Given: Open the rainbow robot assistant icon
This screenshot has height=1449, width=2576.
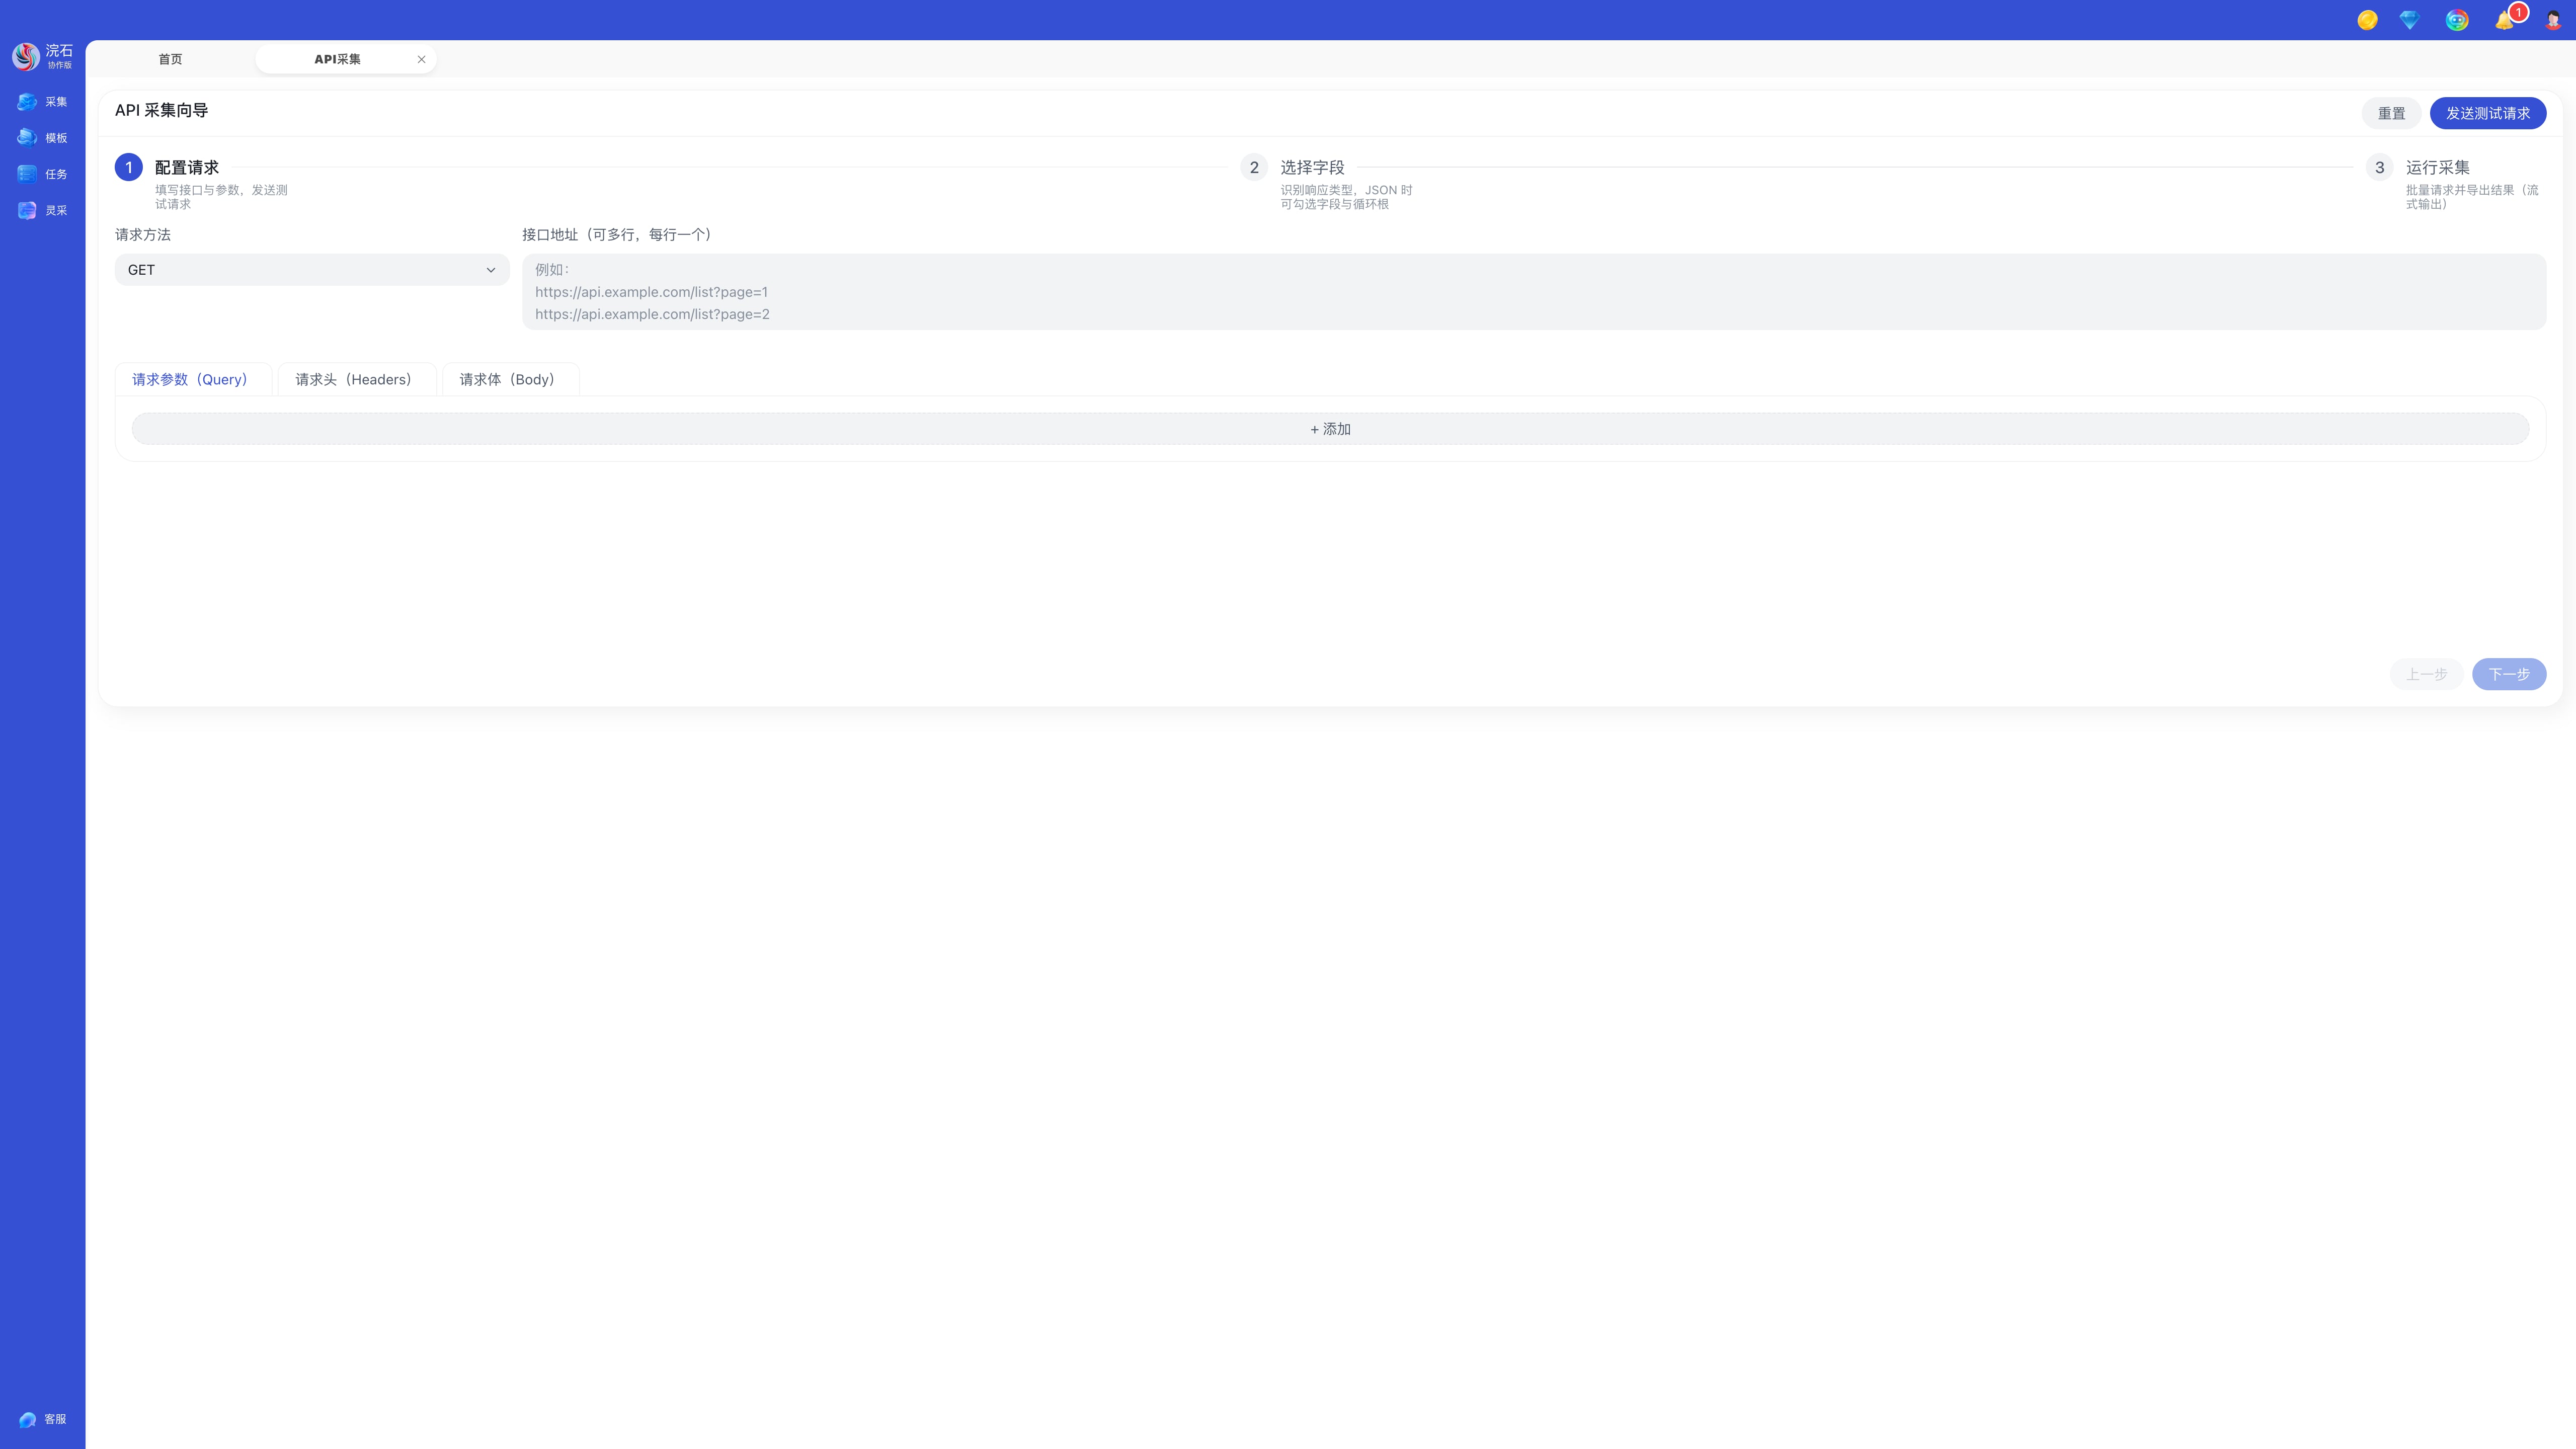Looking at the screenshot, I should tap(2457, 20).
